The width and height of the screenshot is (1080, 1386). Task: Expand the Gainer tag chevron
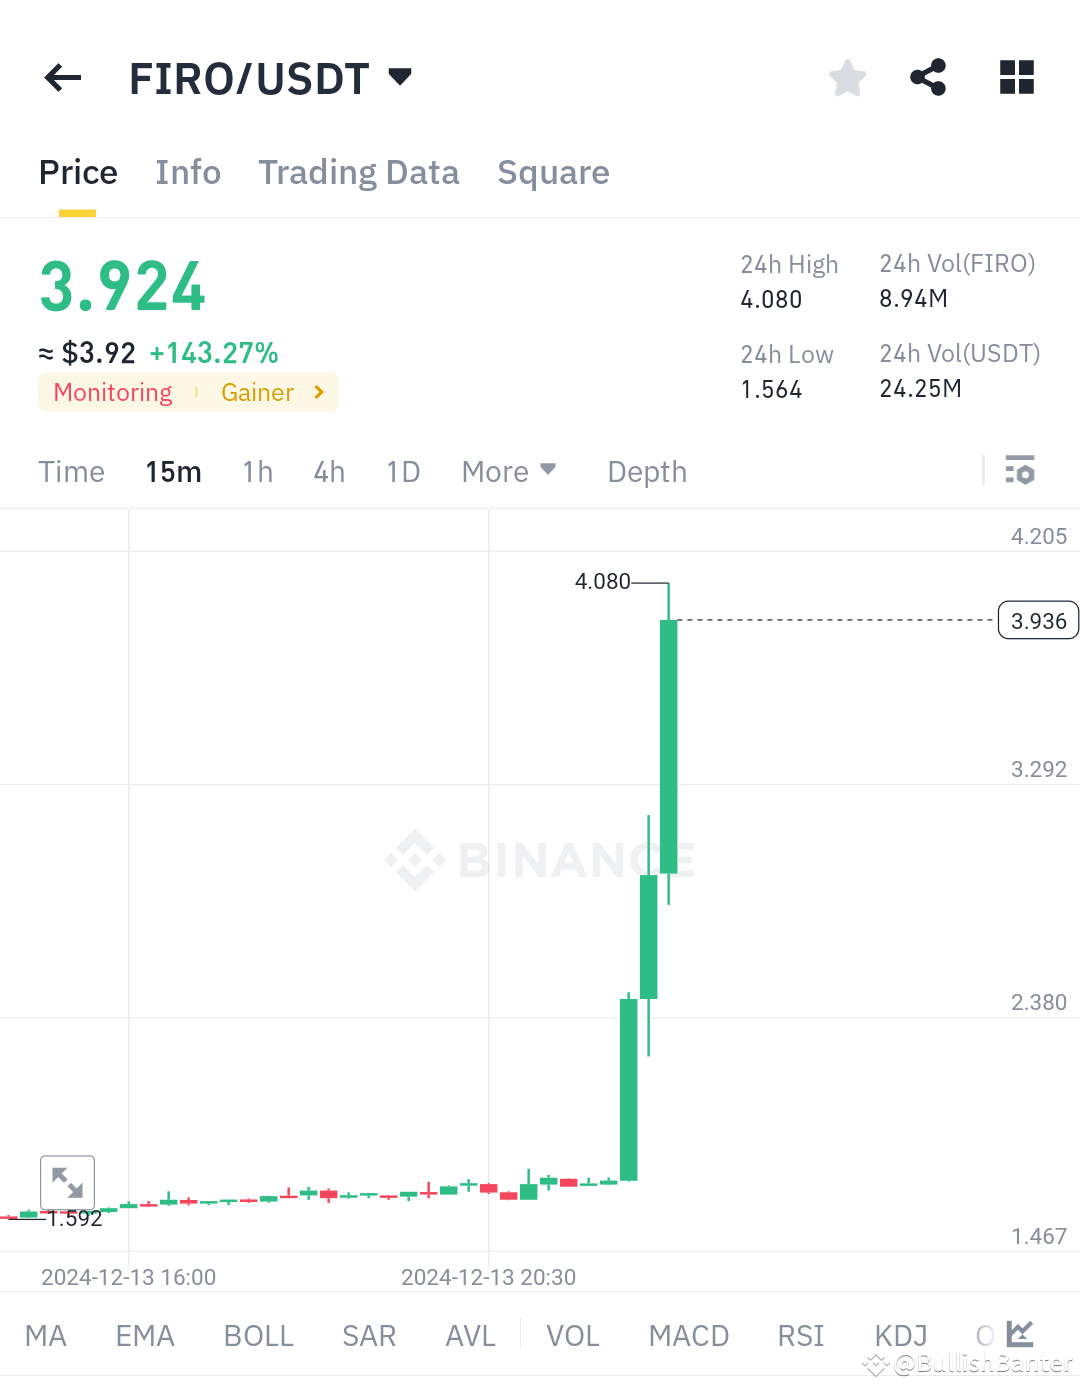318,392
